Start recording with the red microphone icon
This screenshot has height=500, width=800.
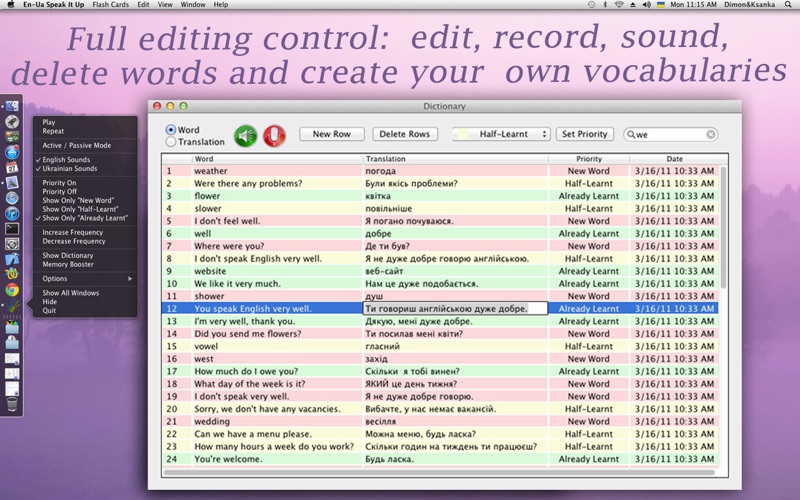click(274, 136)
